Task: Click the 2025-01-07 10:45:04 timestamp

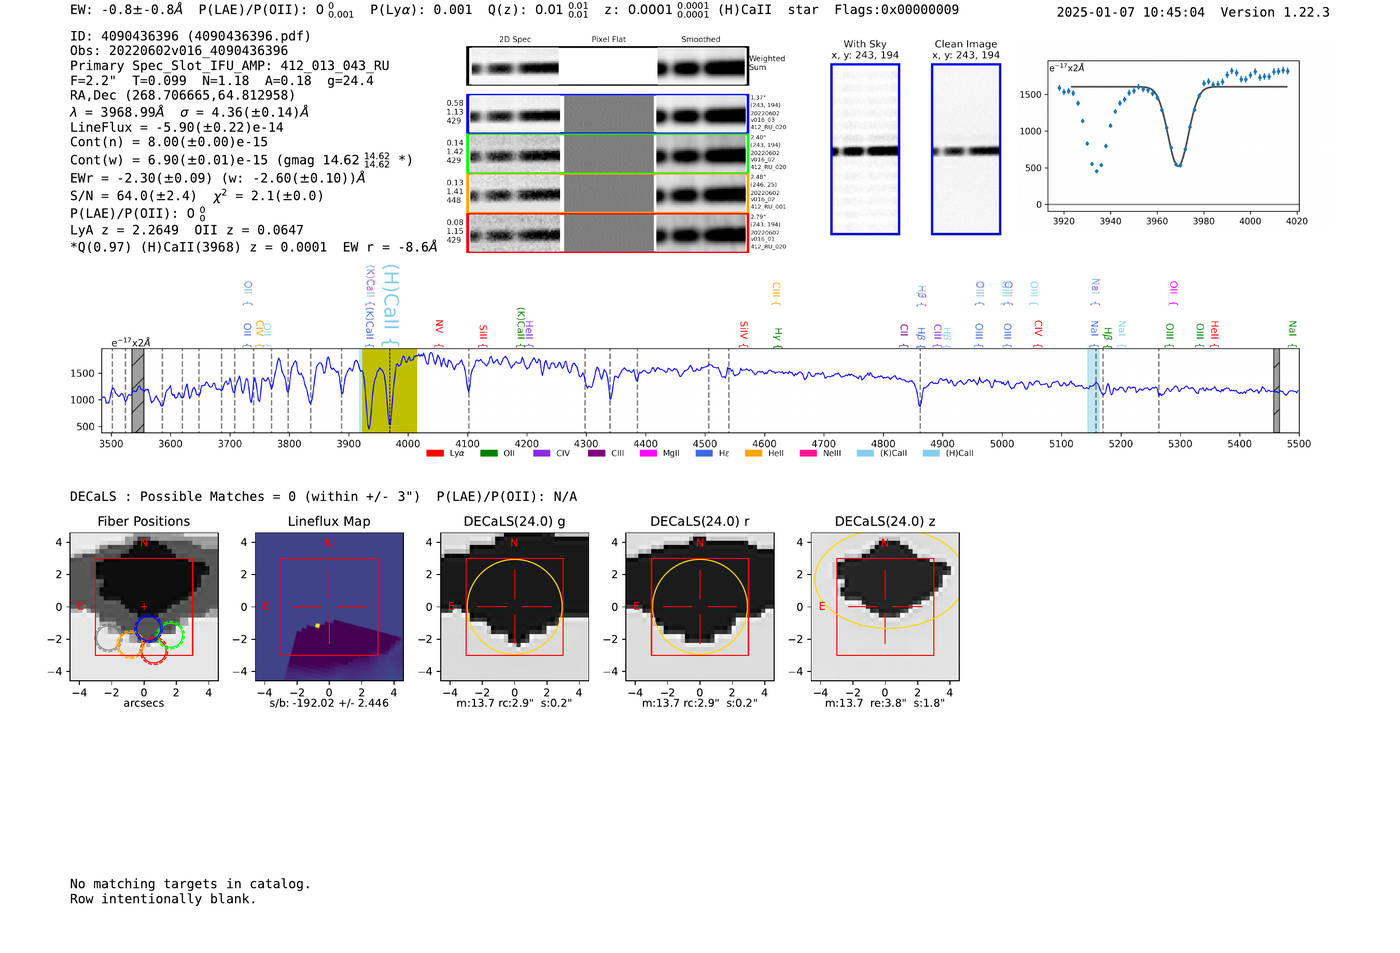Action: click(1130, 12)
